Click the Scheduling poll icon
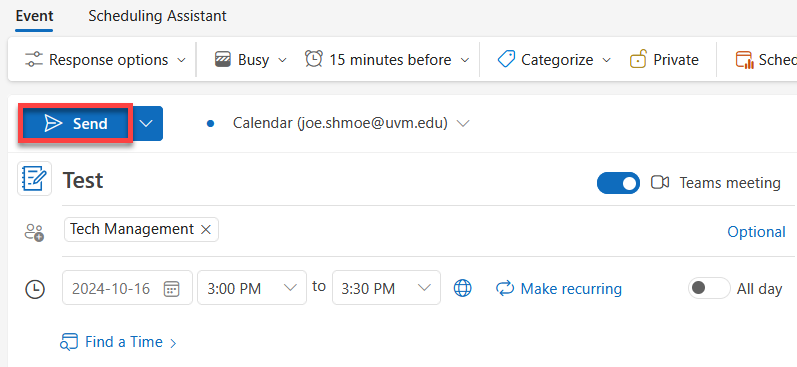The image size is (797, 367). [744, 59]
